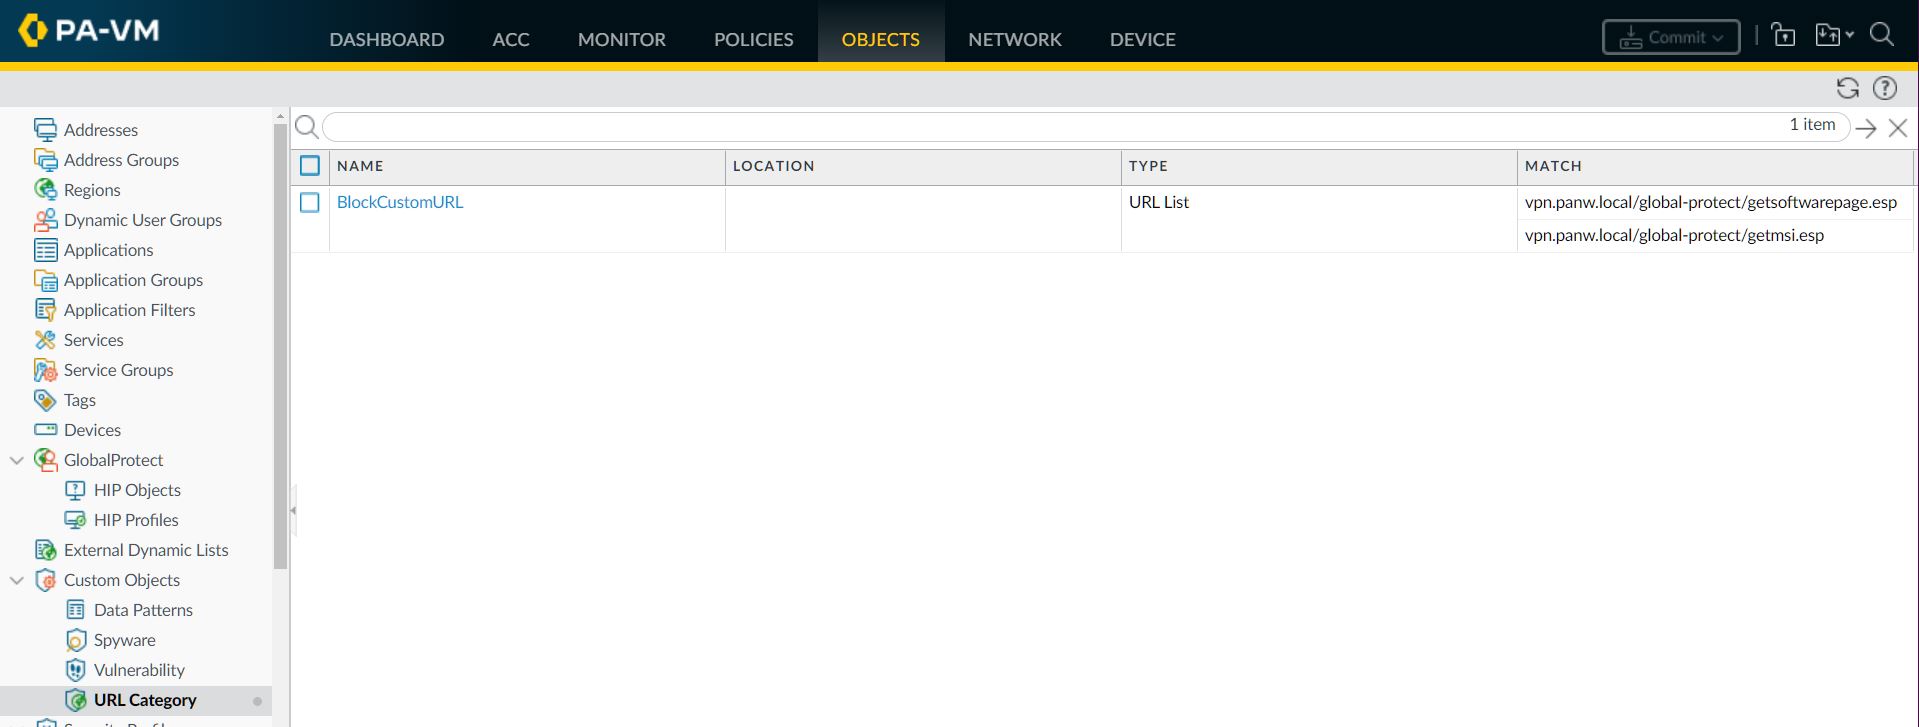Click the Custom Objects shield icon
Image resolution: width=1919 pixels, height=727 pixels.
(45, 580)
